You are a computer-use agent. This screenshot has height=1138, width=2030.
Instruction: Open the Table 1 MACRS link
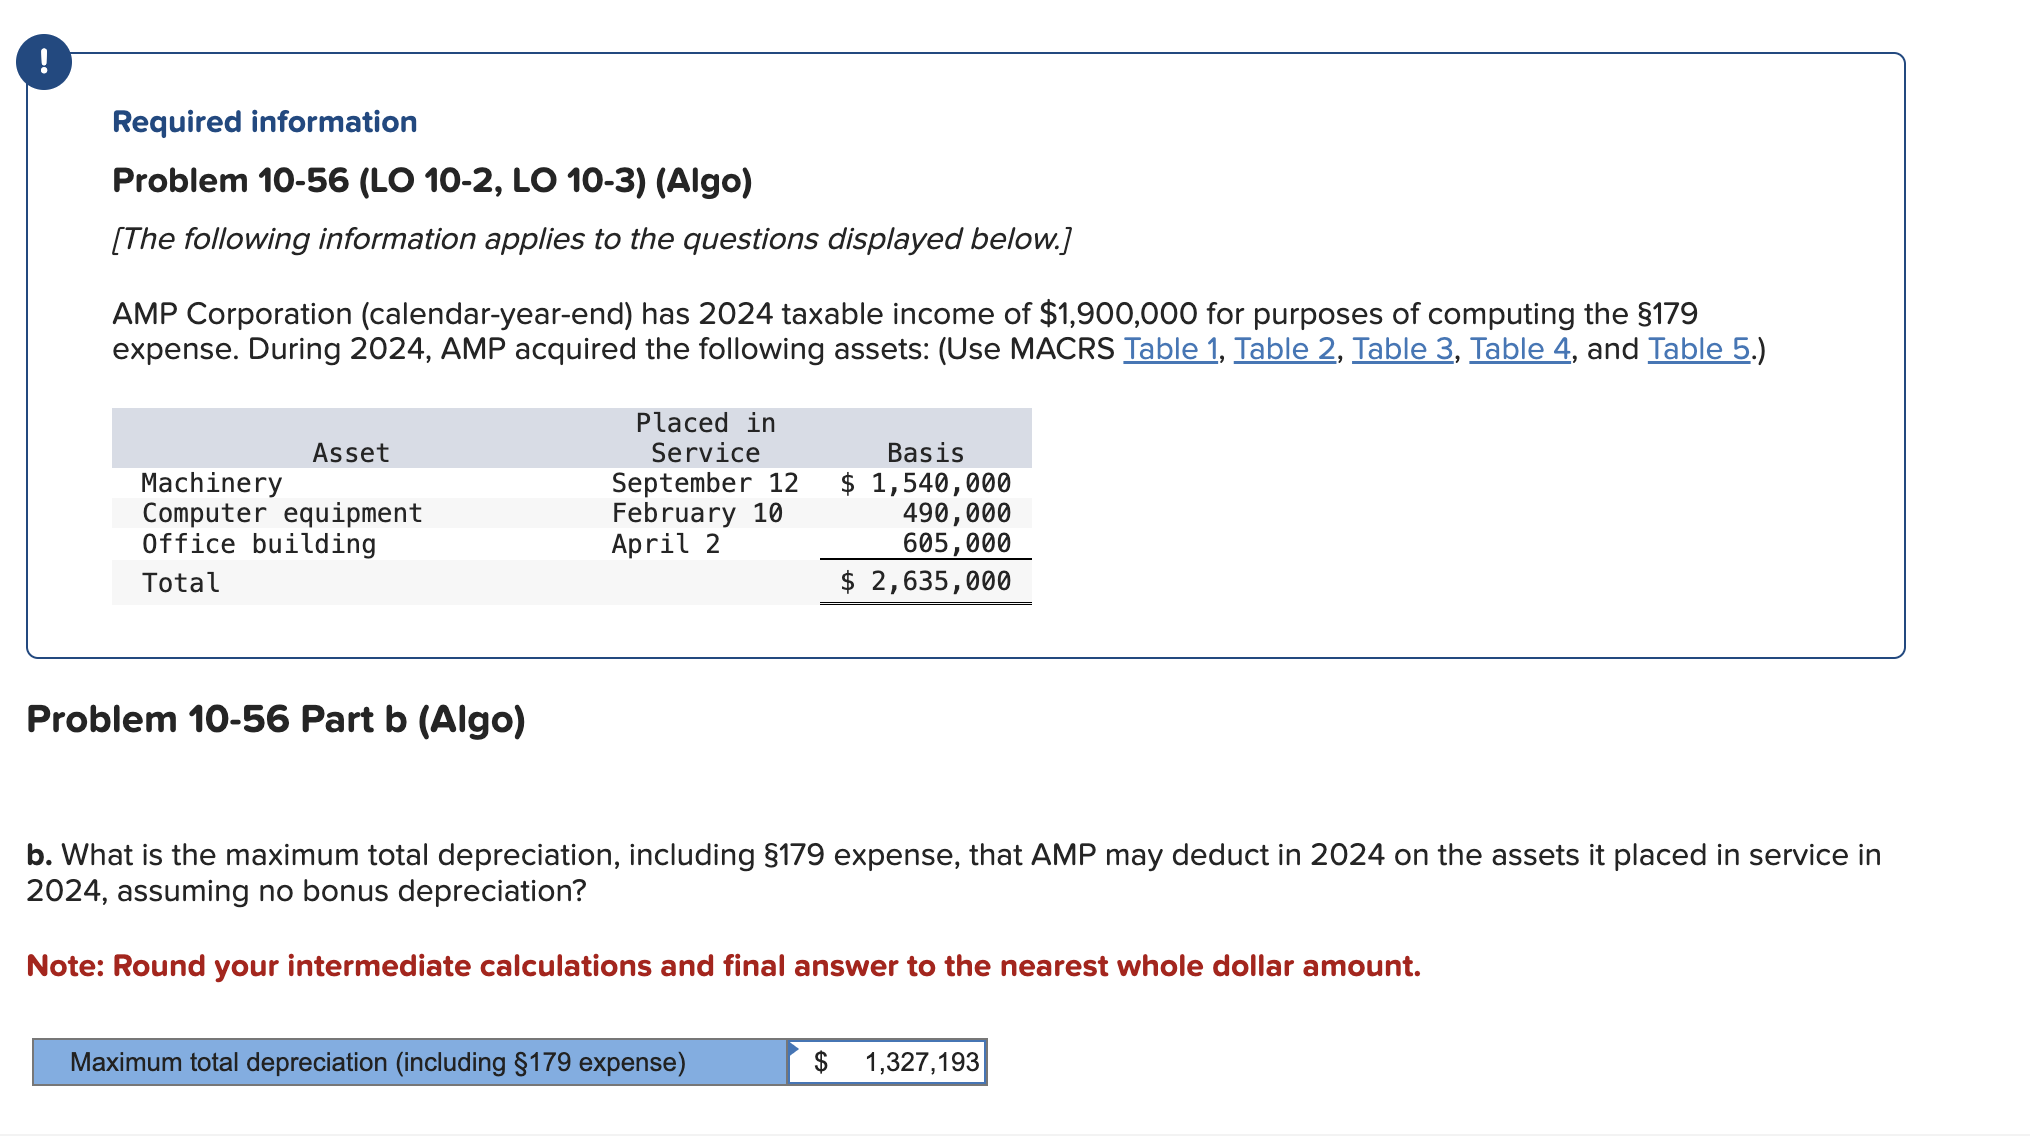coord(1170,349)
